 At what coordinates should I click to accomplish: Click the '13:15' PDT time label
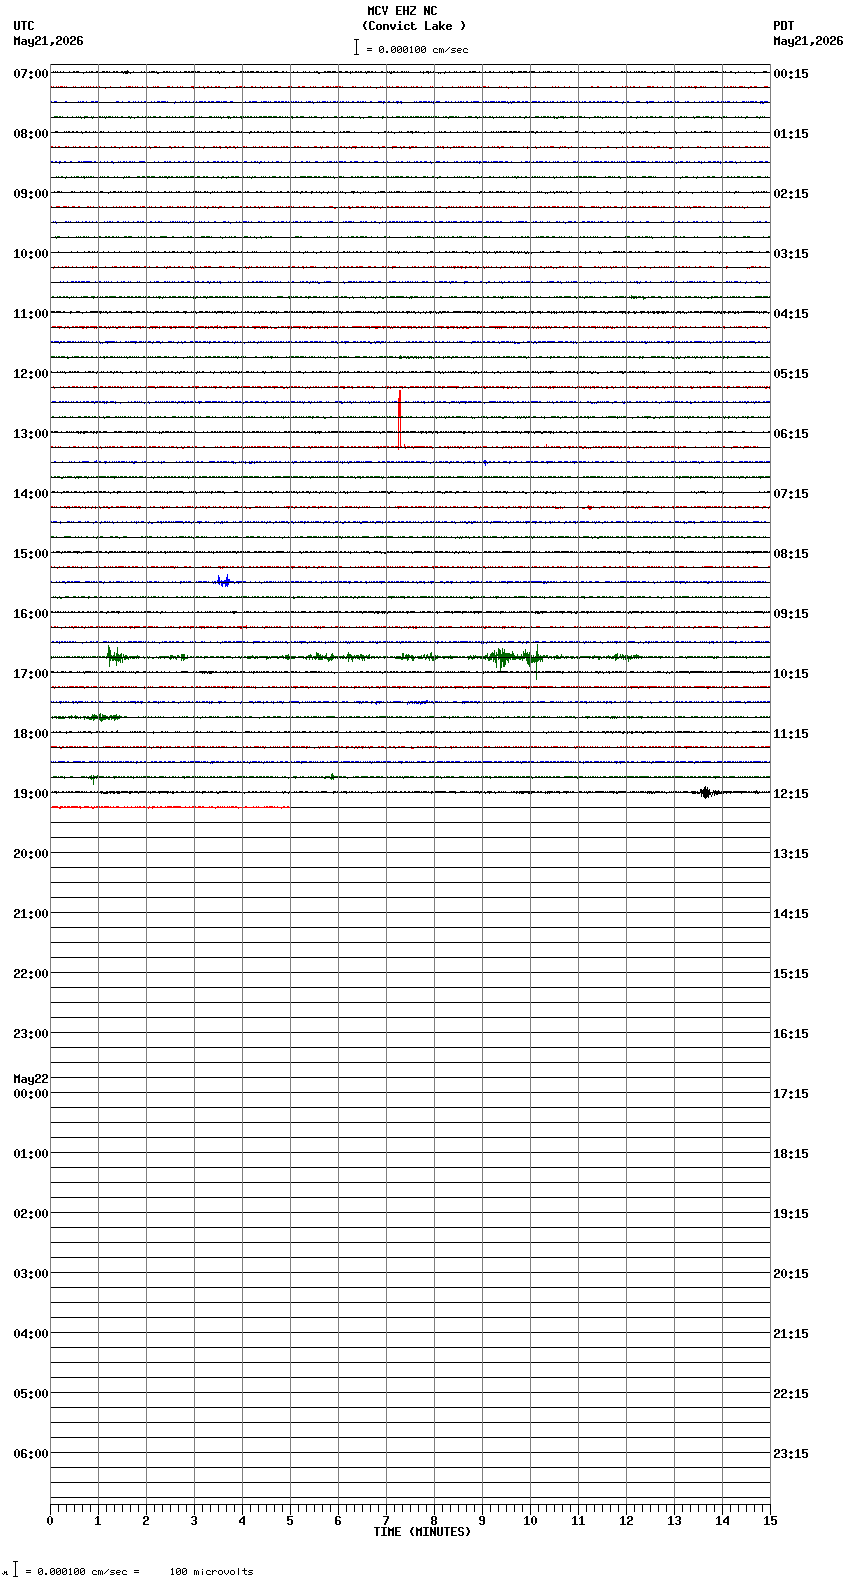click(791, 854)
